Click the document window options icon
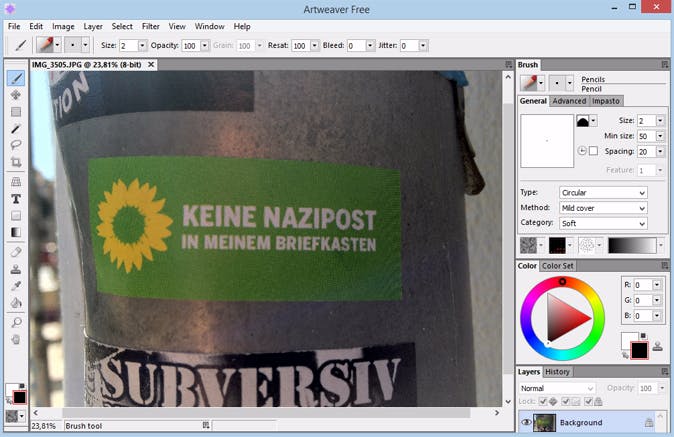This screenshot has height=437, width=674. coord(509,65)
